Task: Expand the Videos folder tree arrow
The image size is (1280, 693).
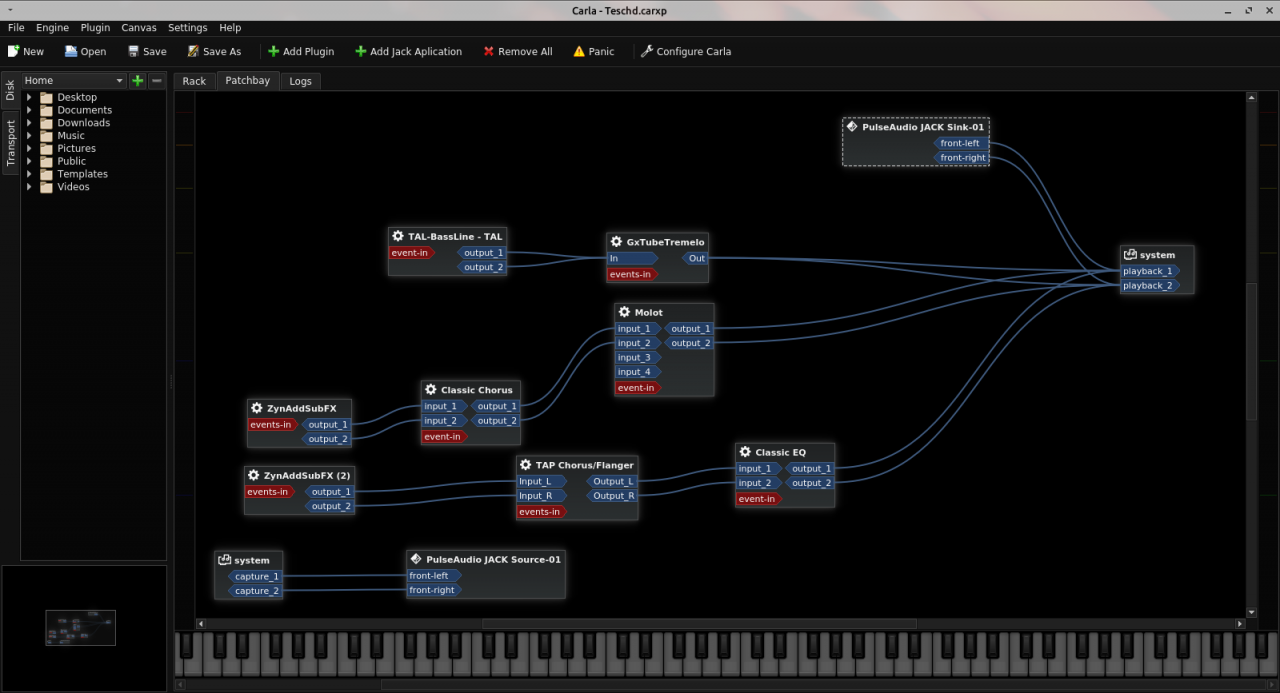Action: click(x=29, y=187)
